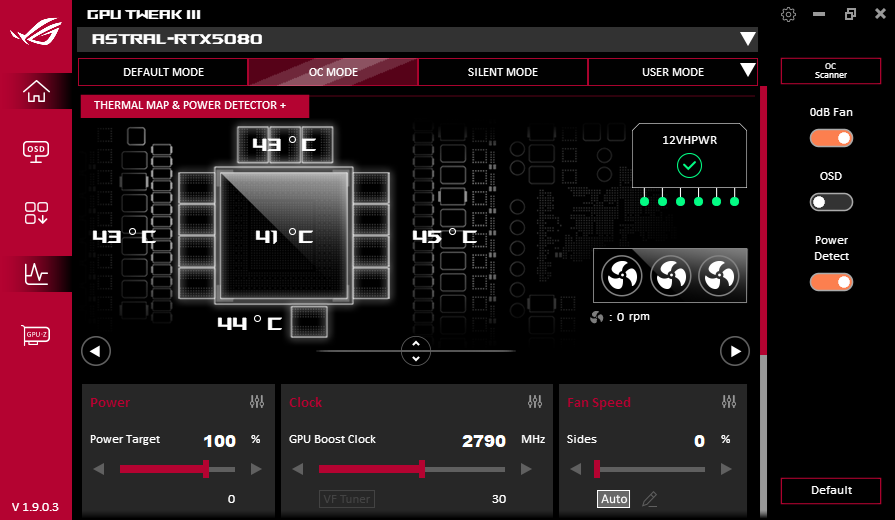Open the application settings gear
This screenshot has height=520, width=895.
click(x=788, y=14)
